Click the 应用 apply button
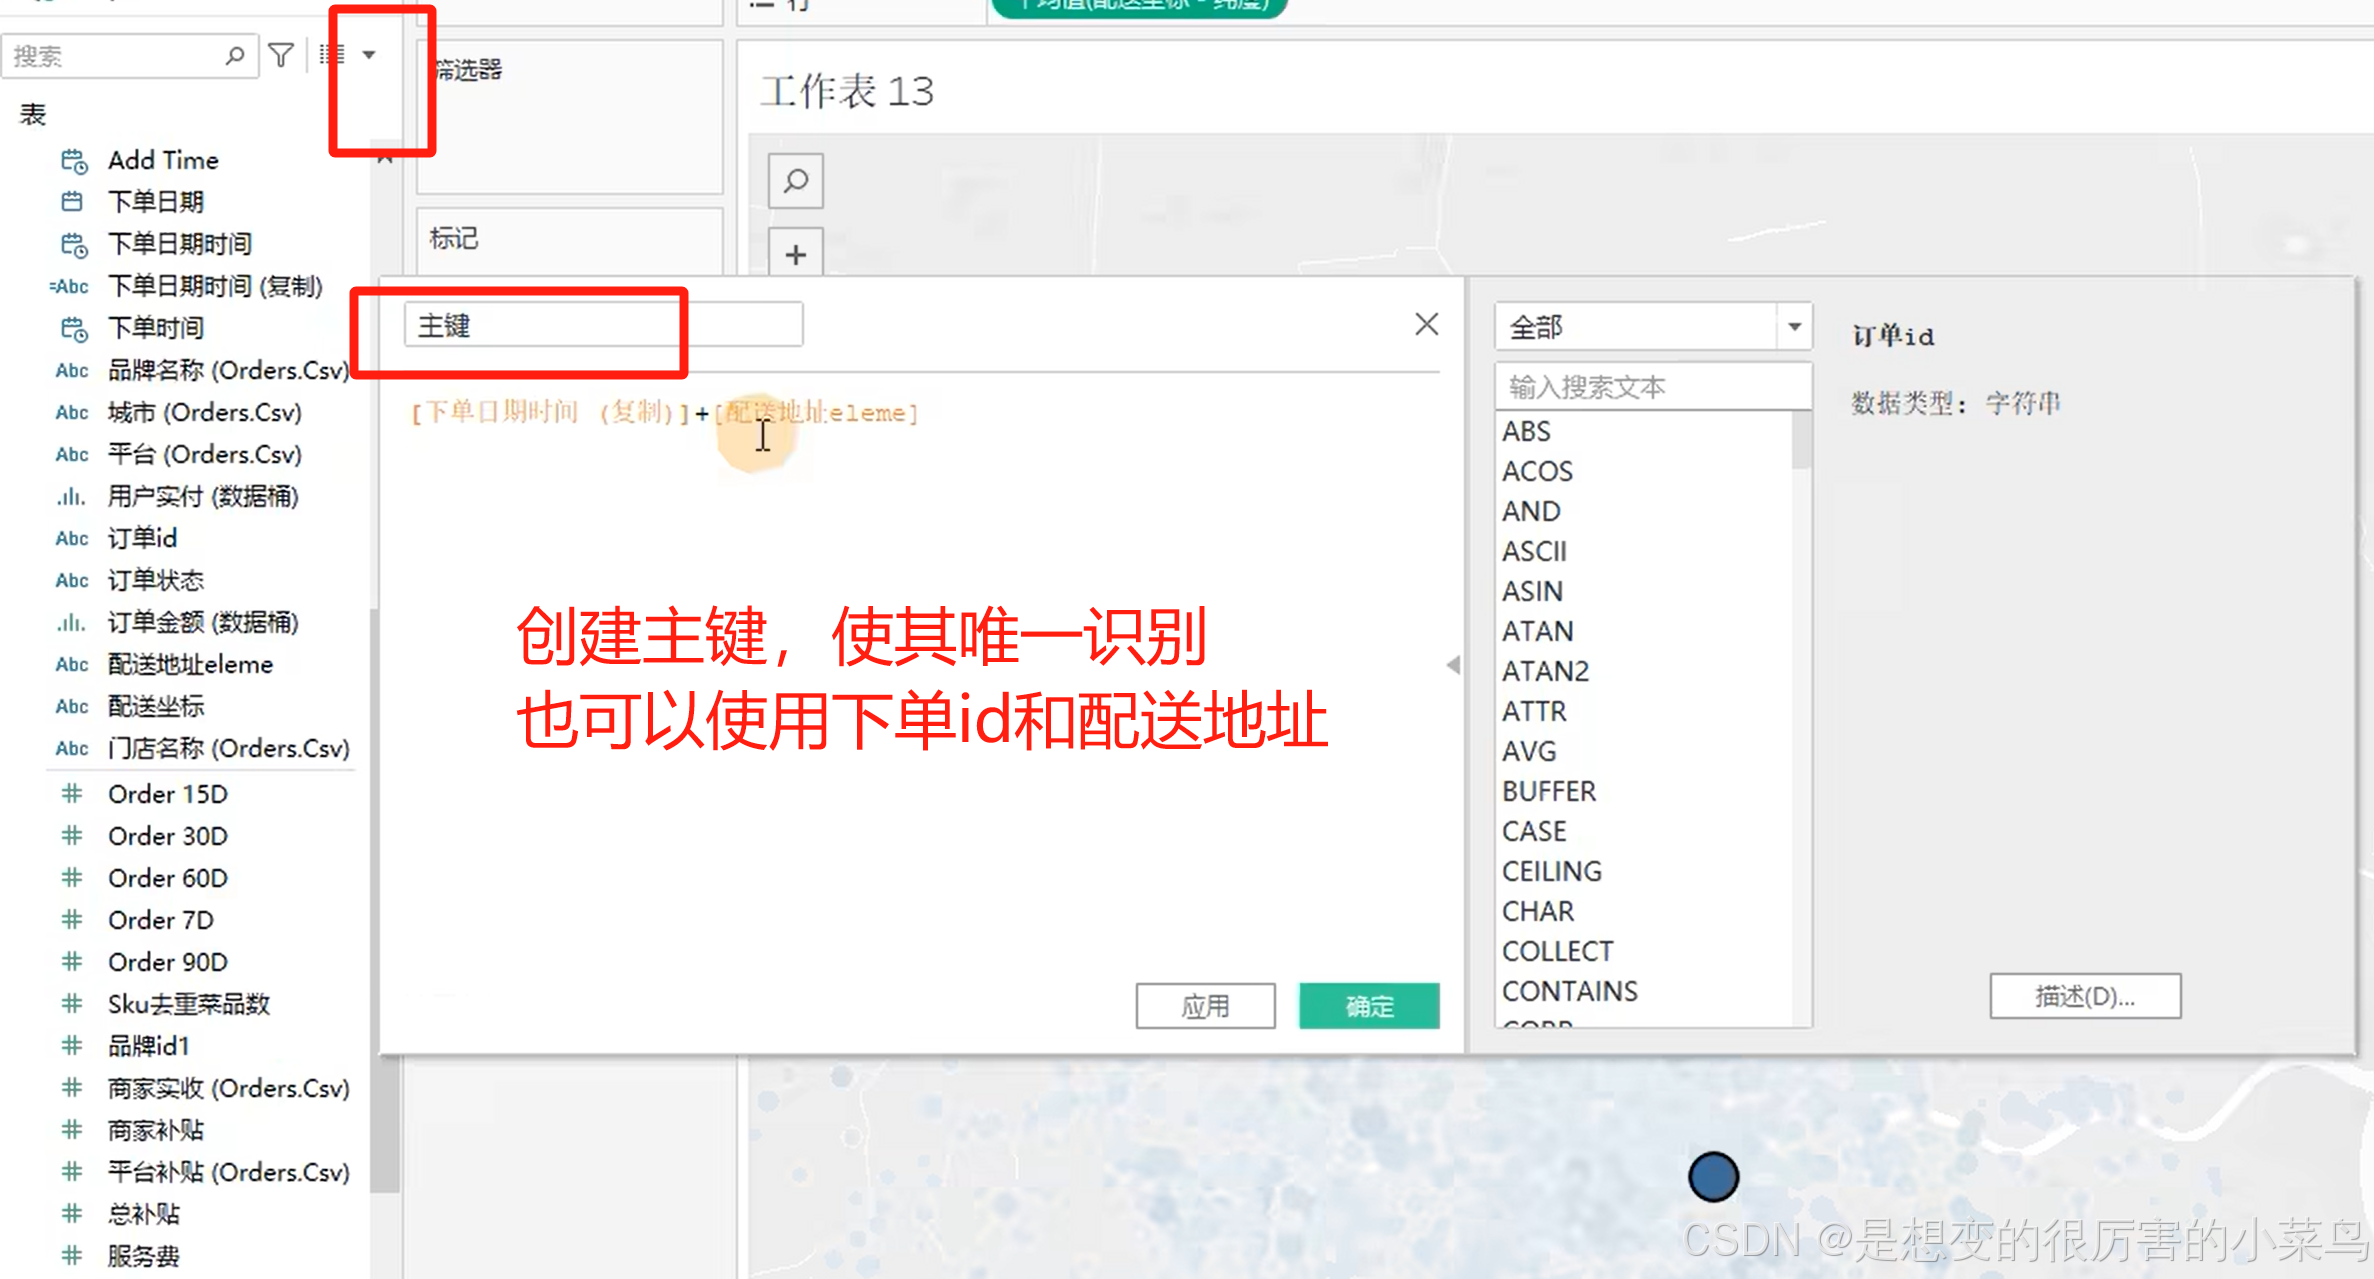The height and width of the screenshot is (1279, 2374). pyautogui.click(x=1205, y=1006)
